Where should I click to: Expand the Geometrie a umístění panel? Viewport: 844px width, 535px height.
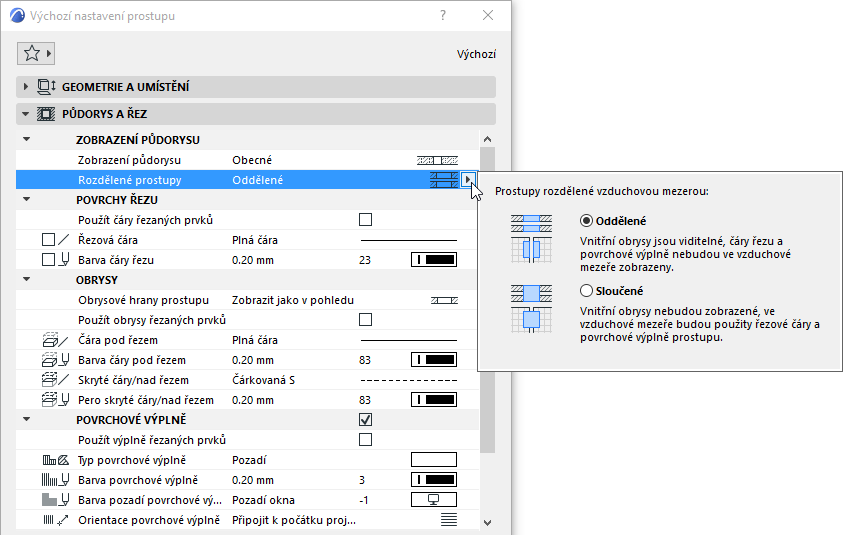pyautogui.click(x=25, y=87)
